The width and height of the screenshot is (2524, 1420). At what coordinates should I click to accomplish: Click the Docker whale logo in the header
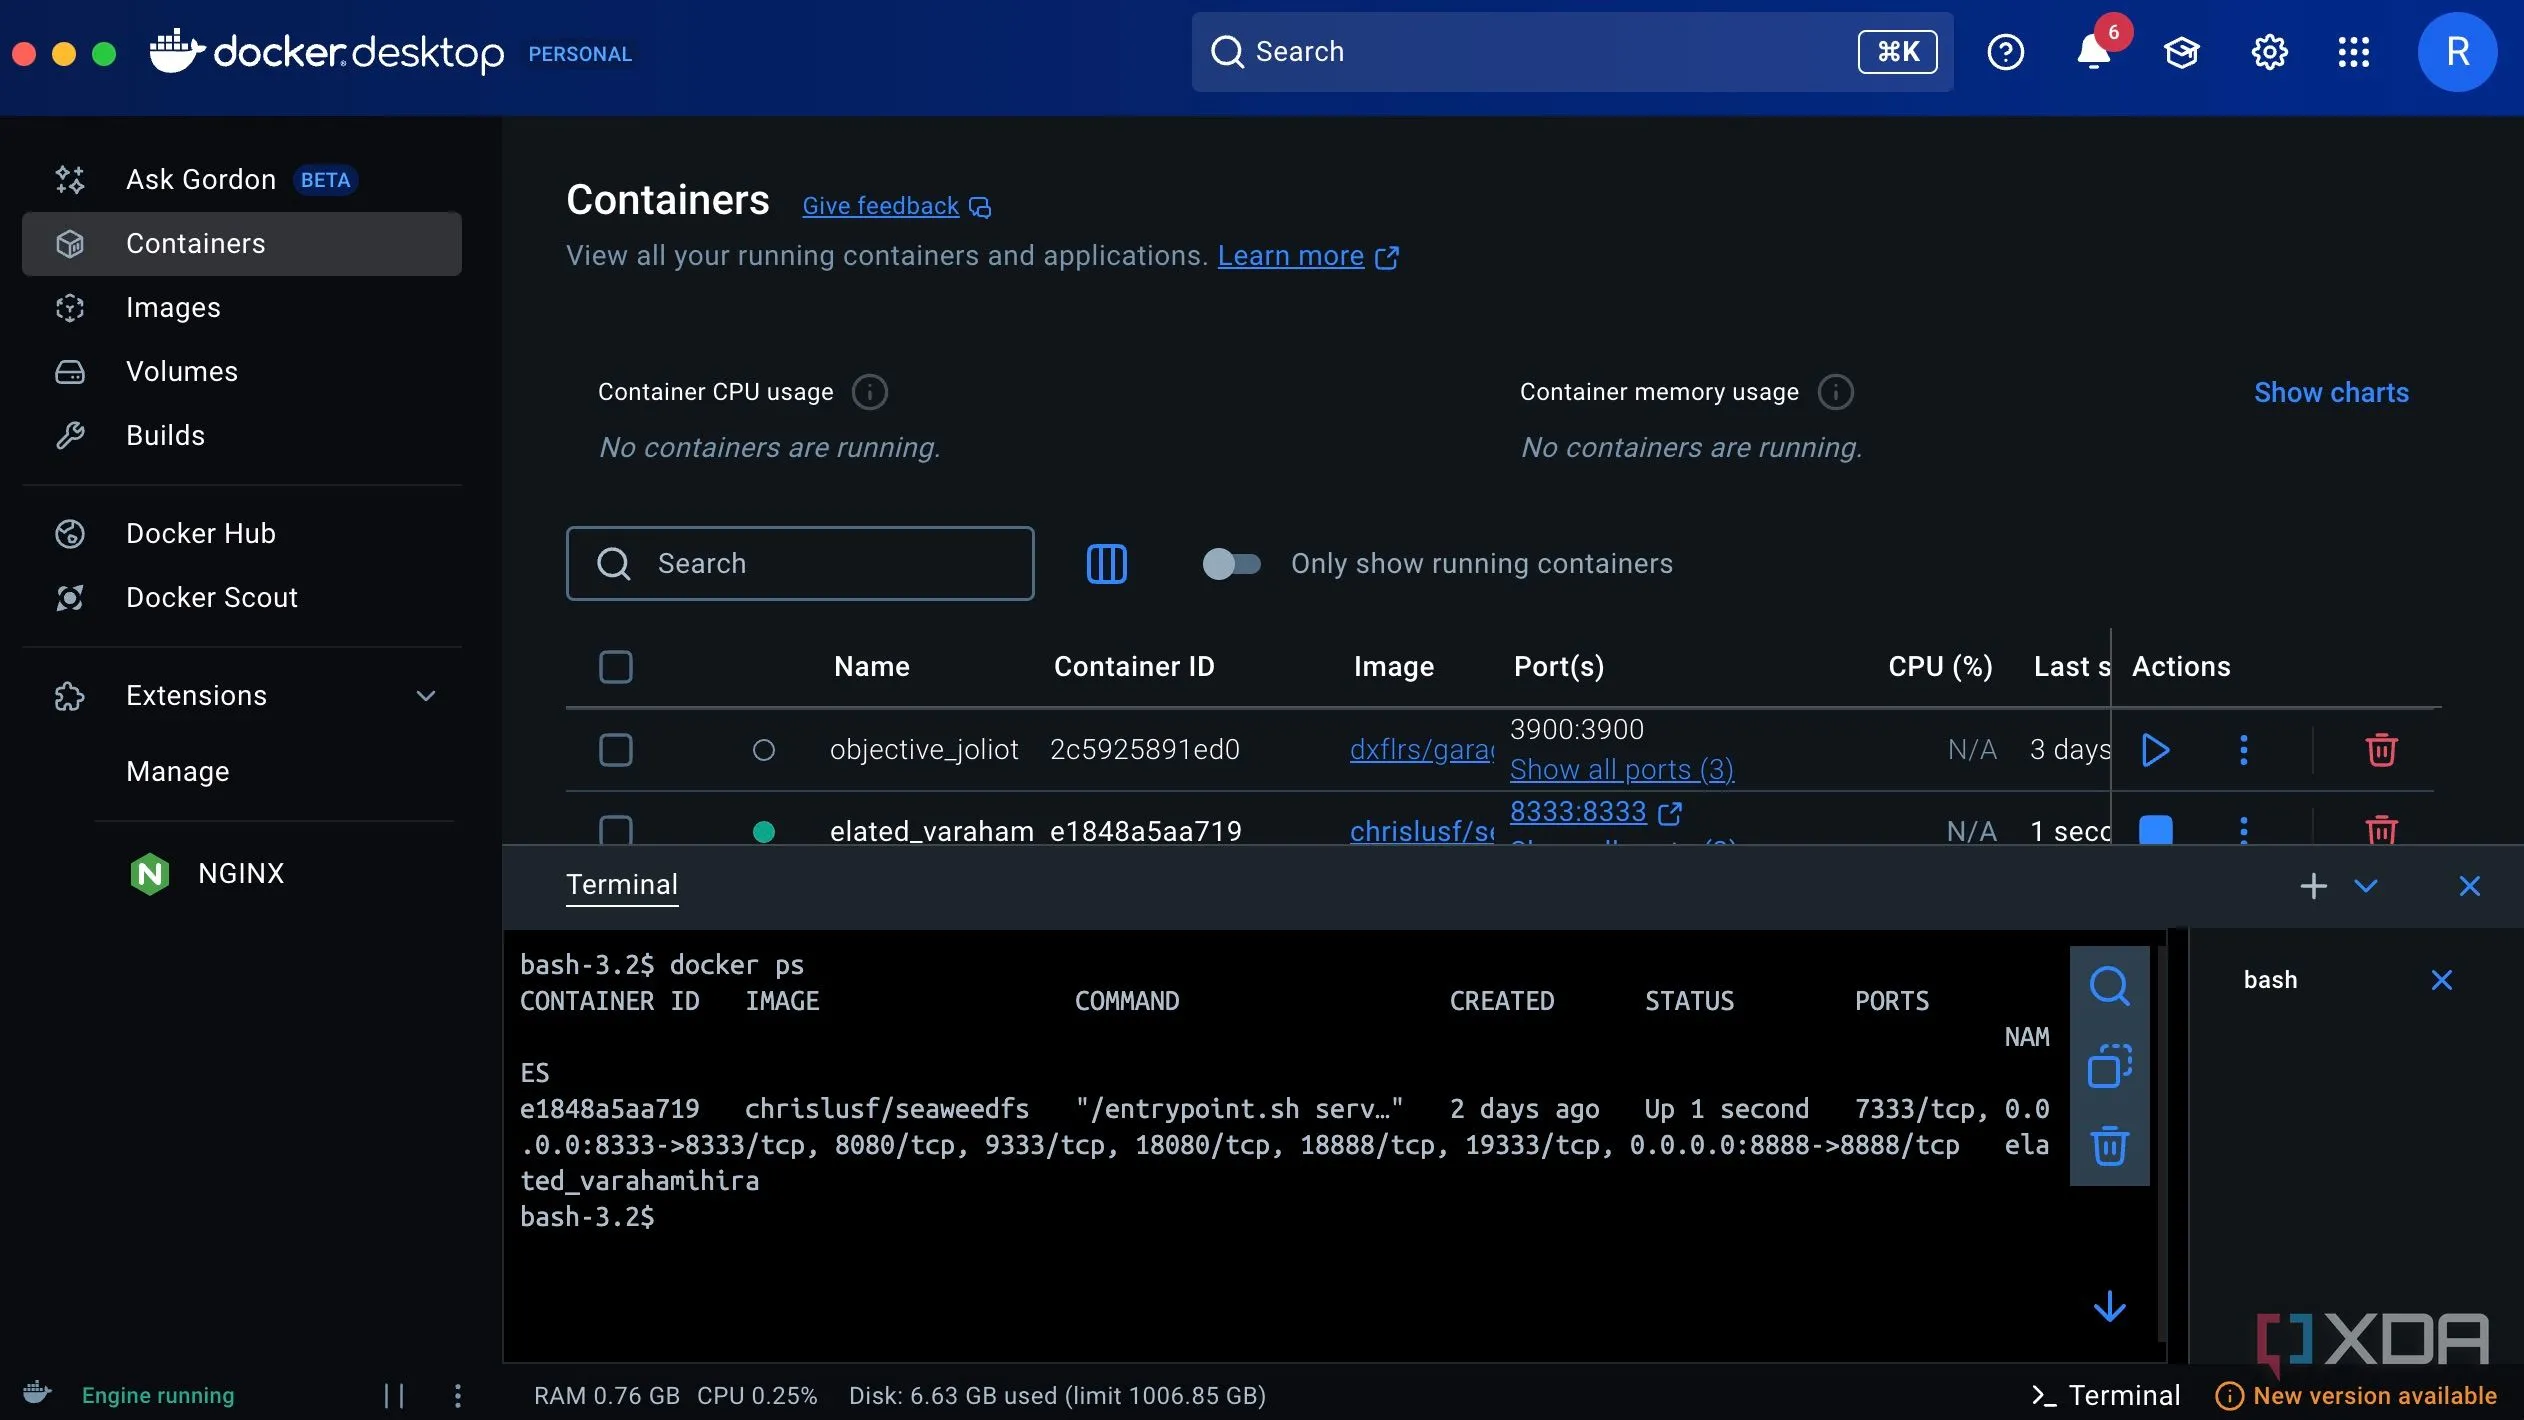(x=177, y=51)
